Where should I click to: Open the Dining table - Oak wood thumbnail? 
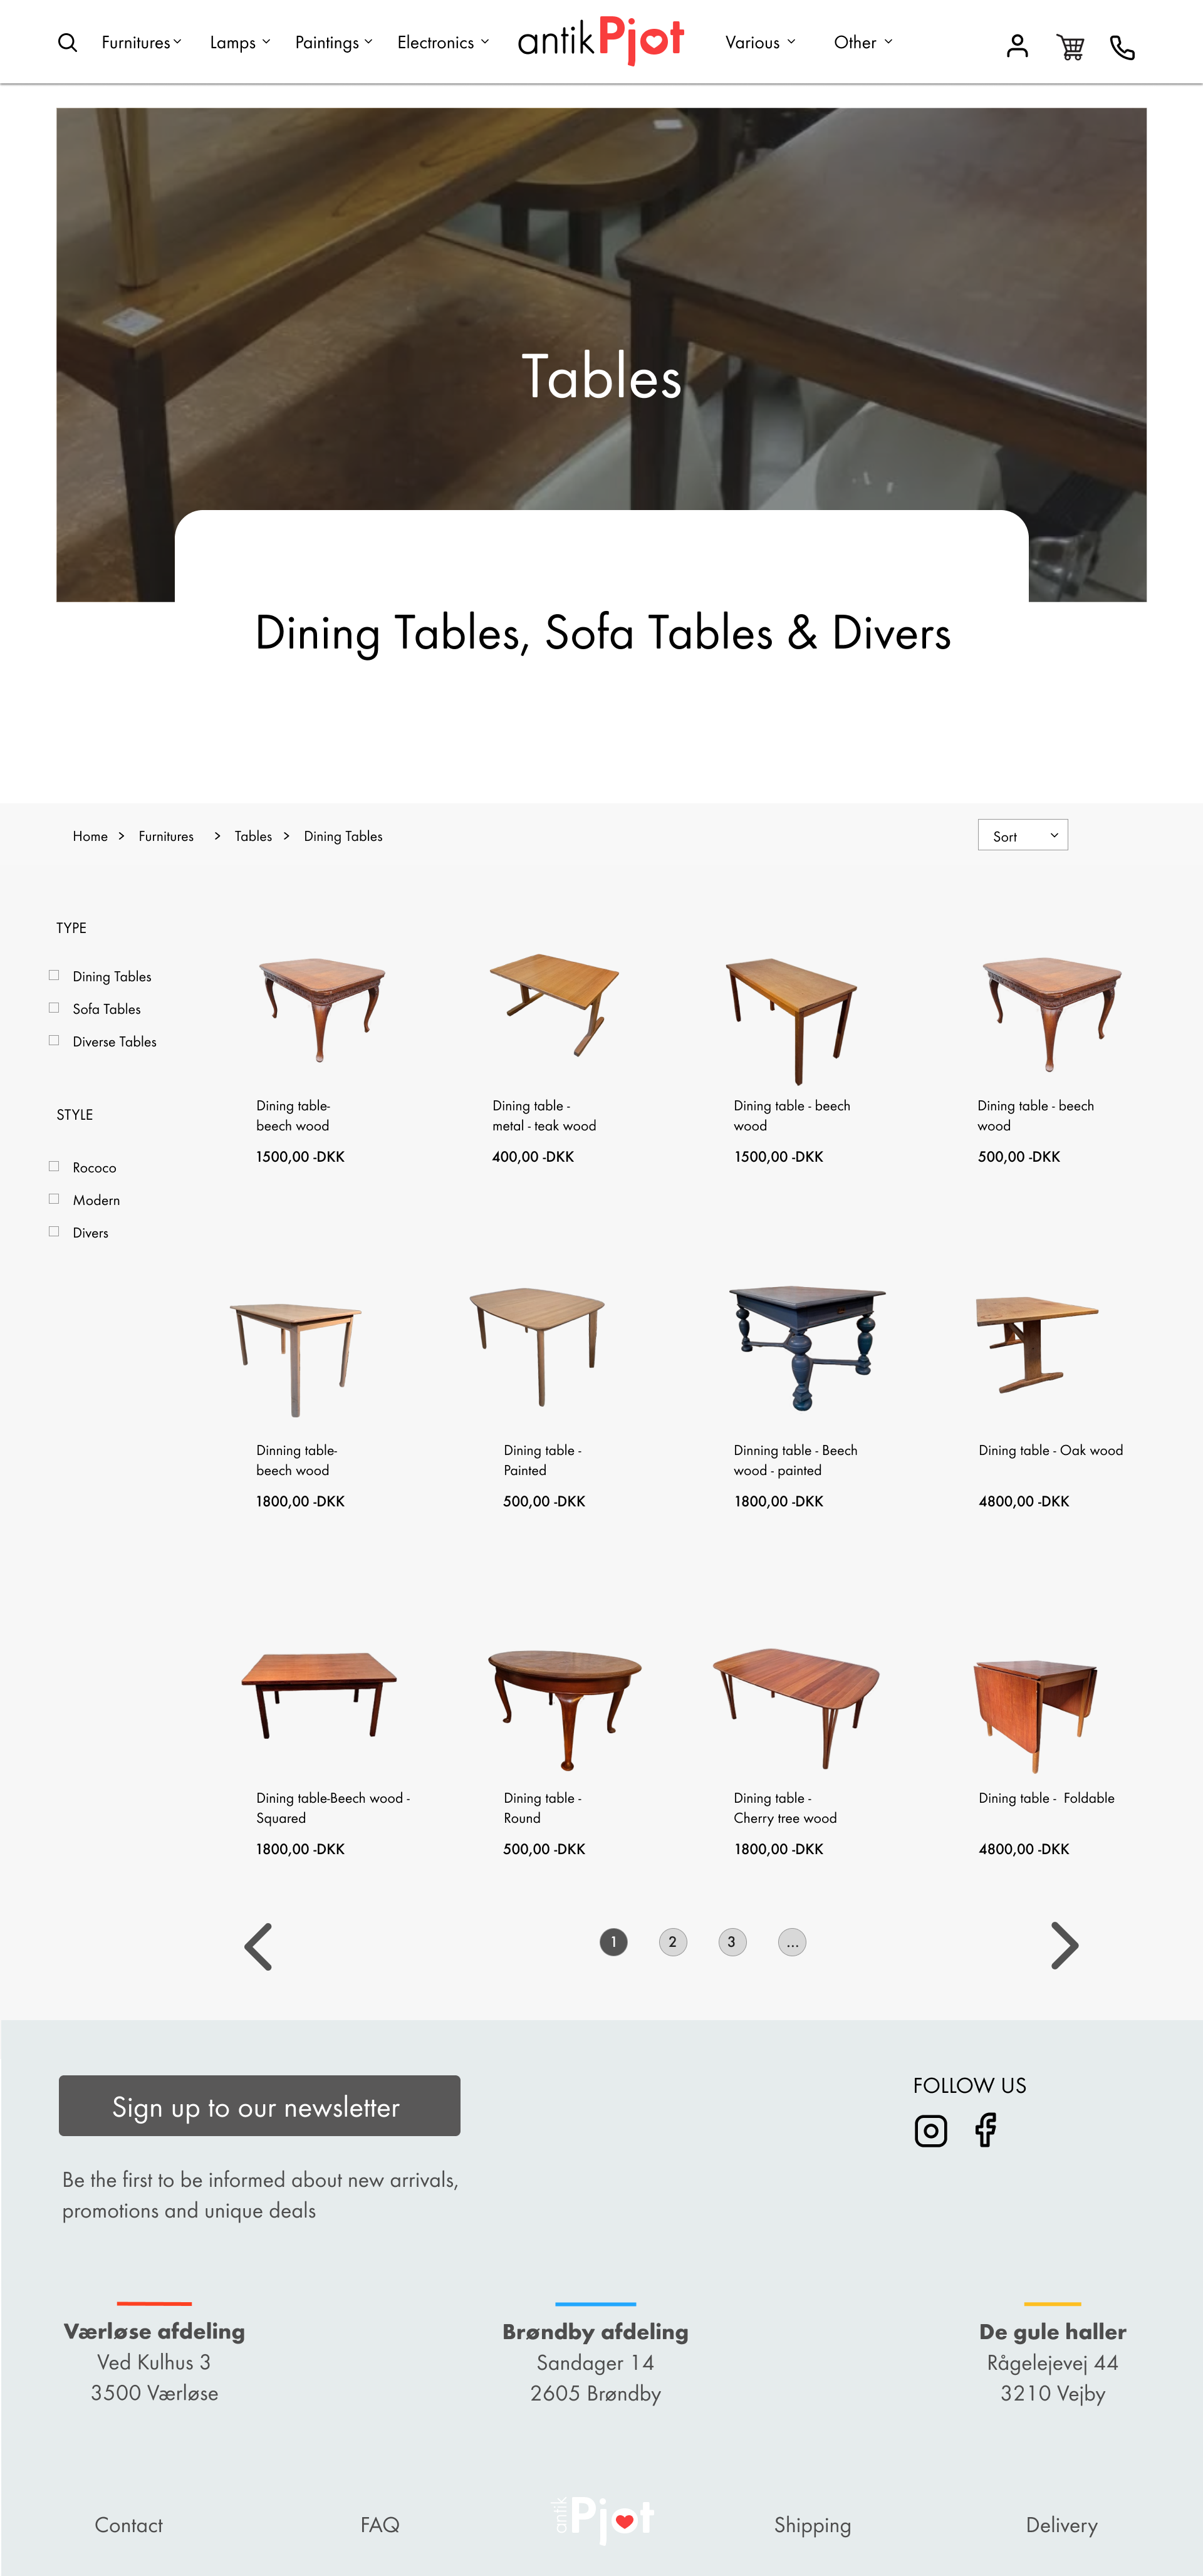pos(1036,1343)
